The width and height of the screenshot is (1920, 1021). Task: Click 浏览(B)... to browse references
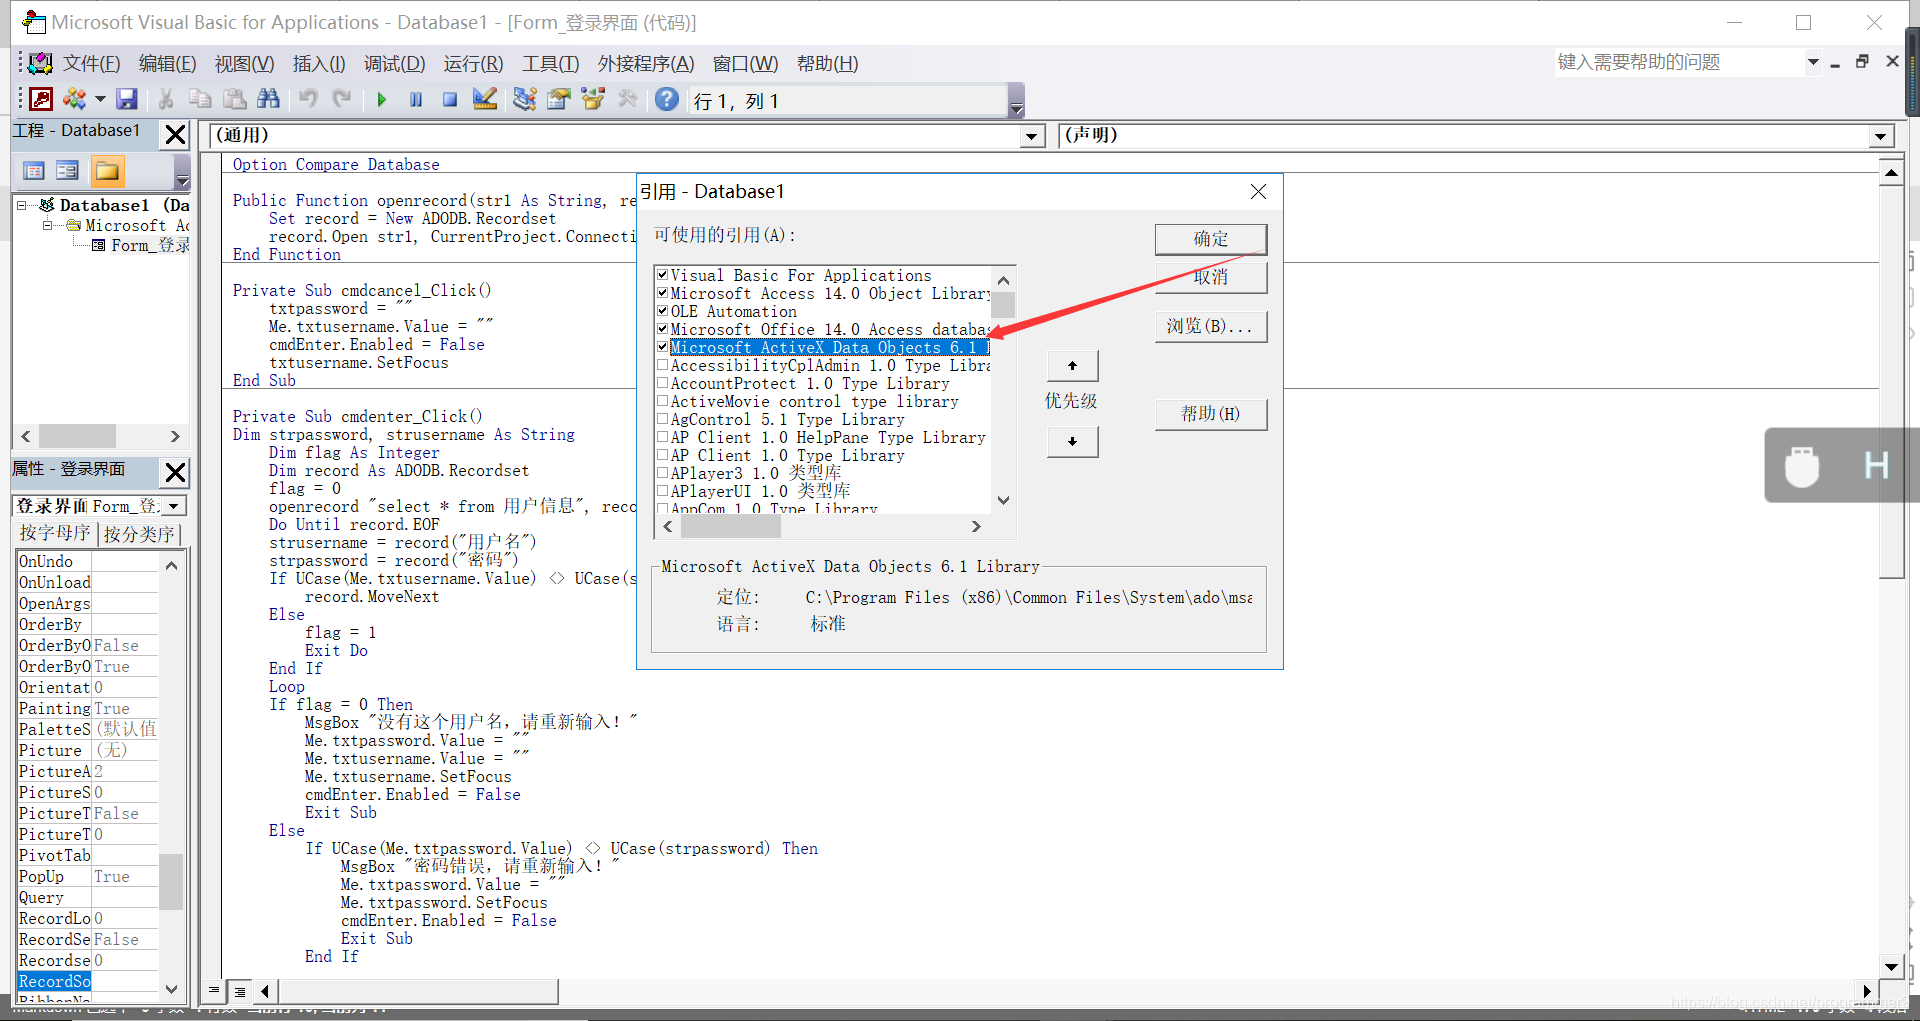pyautogui.click(x=1211, y=326)
